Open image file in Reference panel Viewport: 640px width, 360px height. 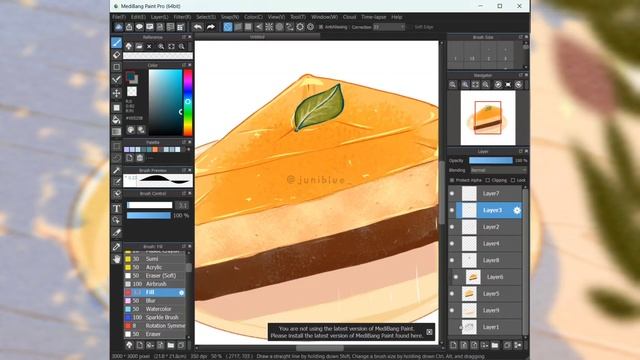coord(139,46)
